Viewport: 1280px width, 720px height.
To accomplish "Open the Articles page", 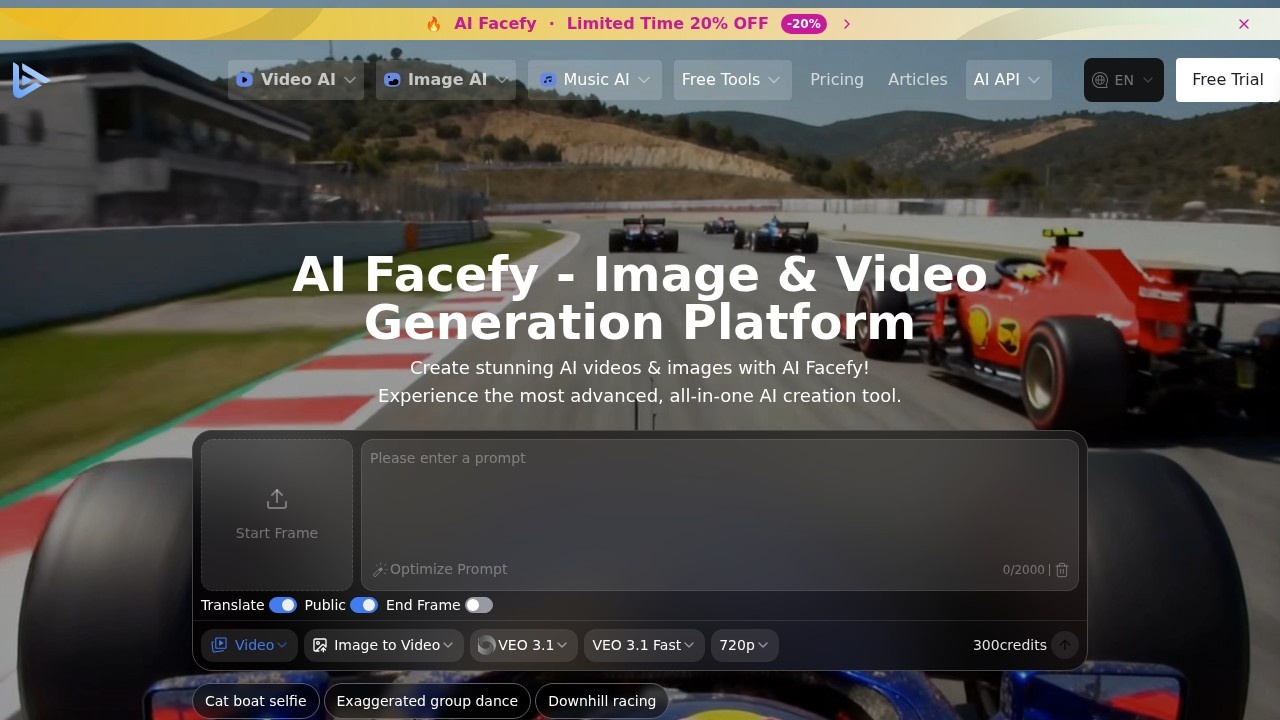I will 918,80.
